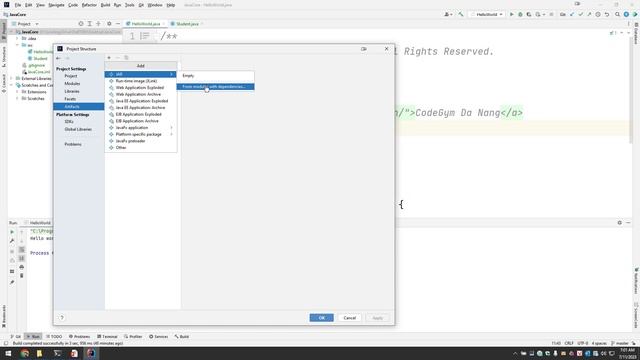Choose the Empty option in JAR submenu
The height and width of the screenshot is (360, 640).
(x=215, y=76)
